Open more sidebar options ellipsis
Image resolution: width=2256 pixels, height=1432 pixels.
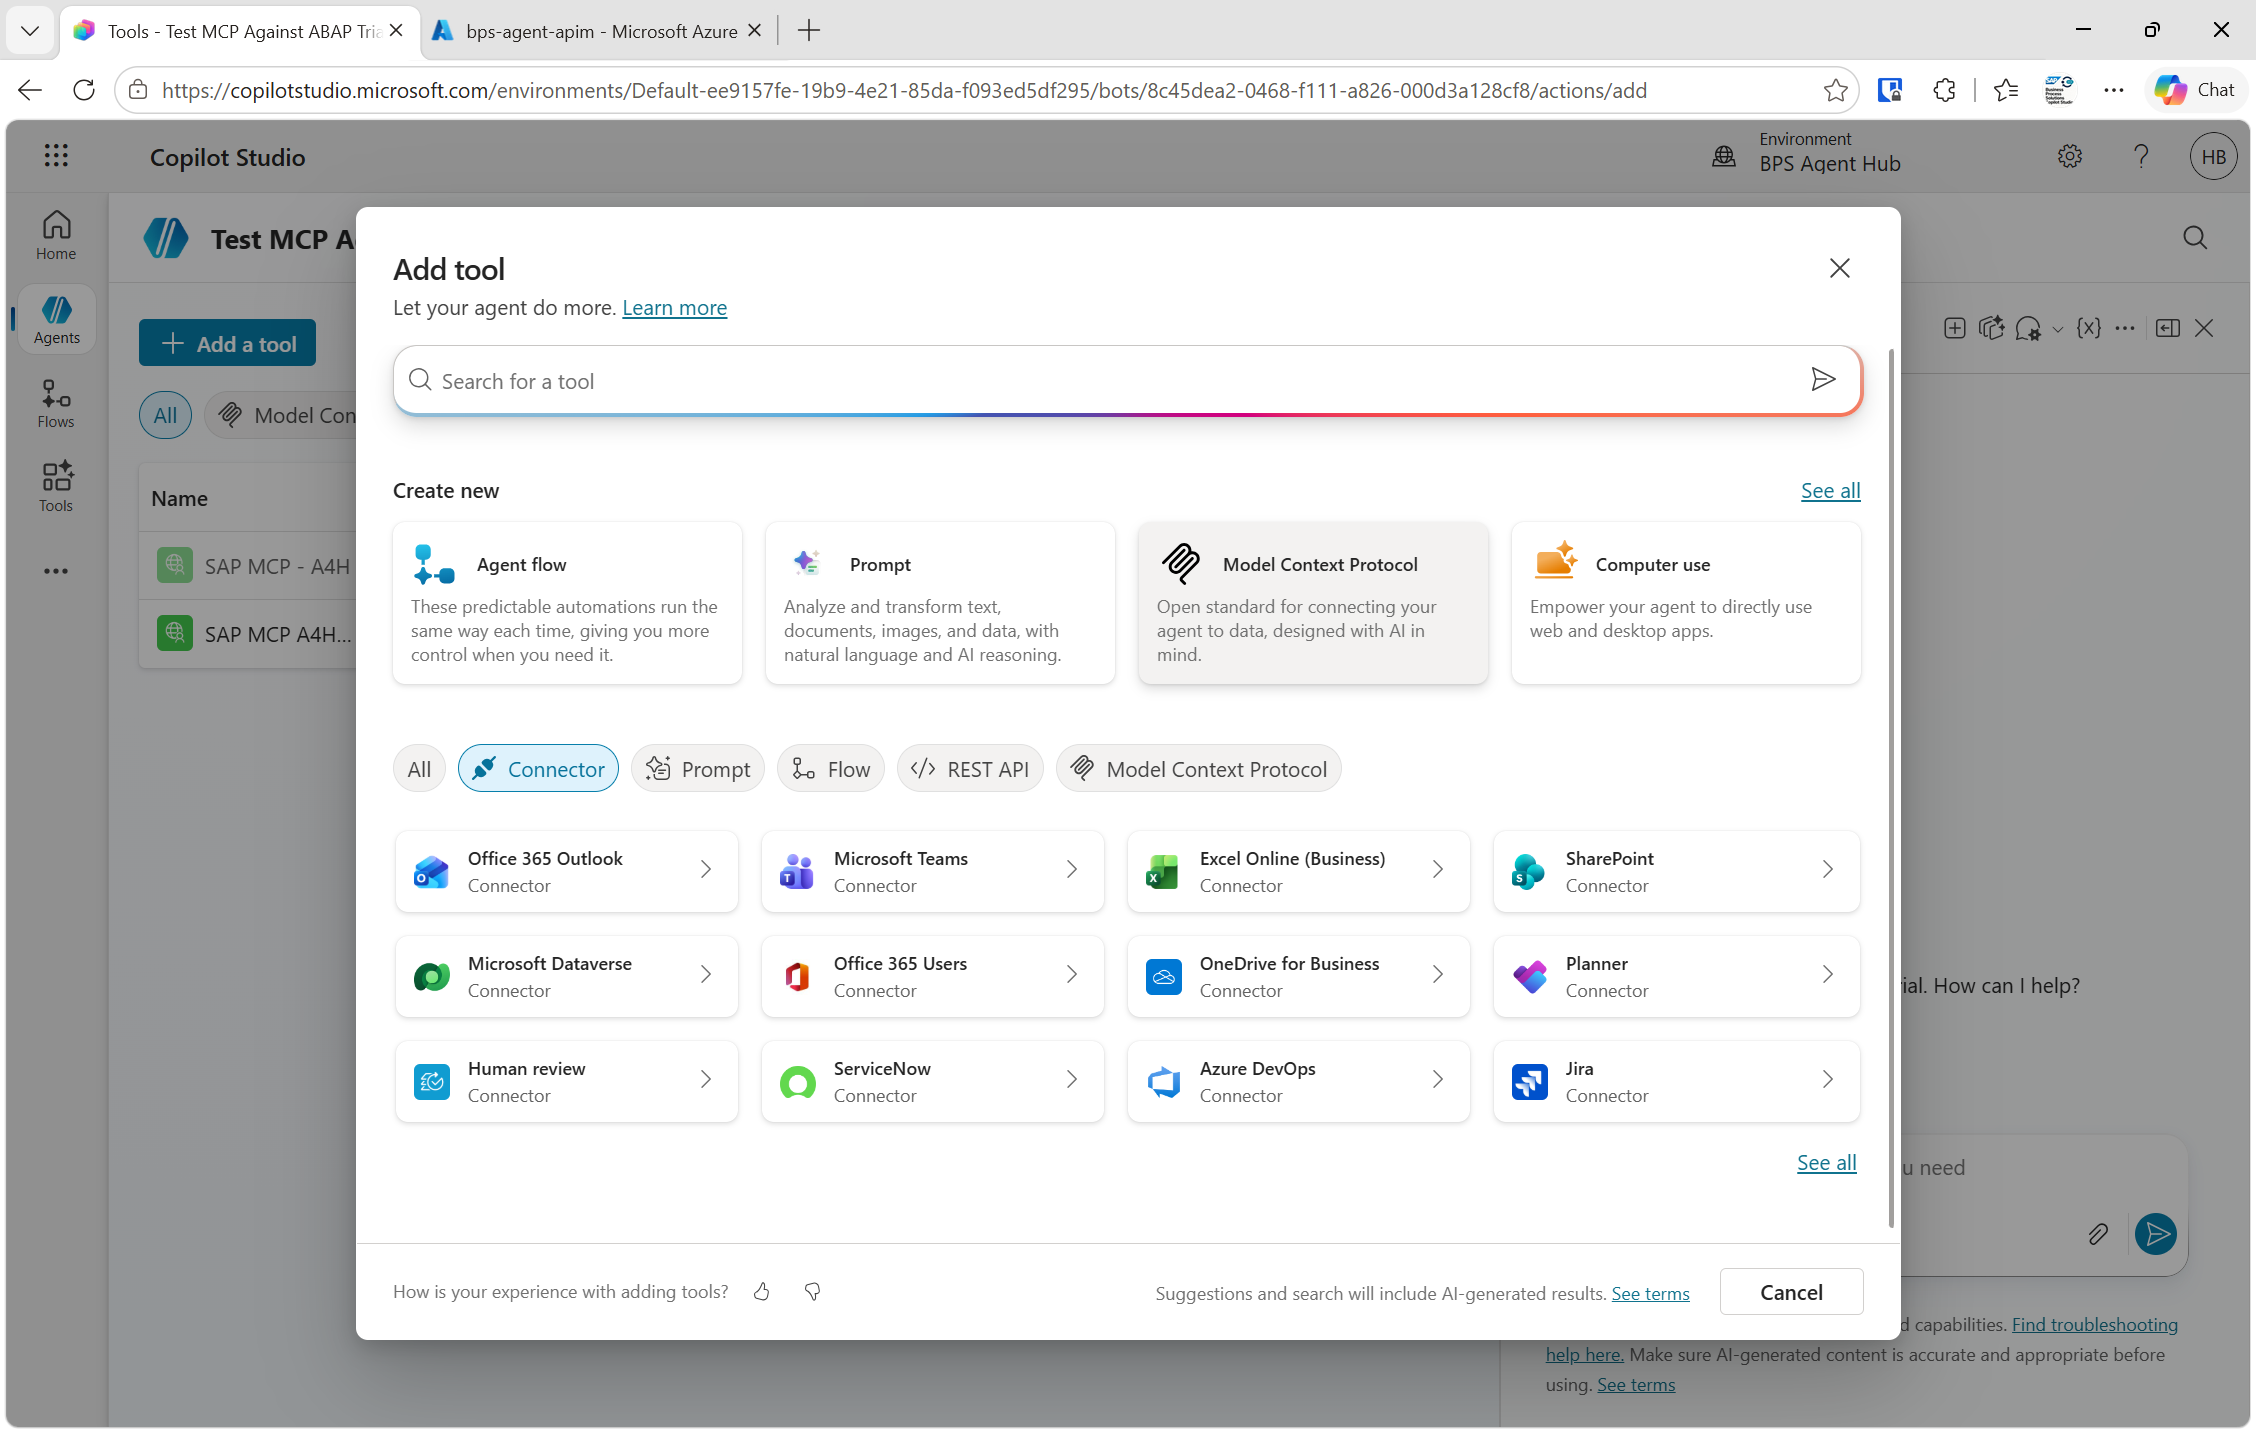coord(56,571)
